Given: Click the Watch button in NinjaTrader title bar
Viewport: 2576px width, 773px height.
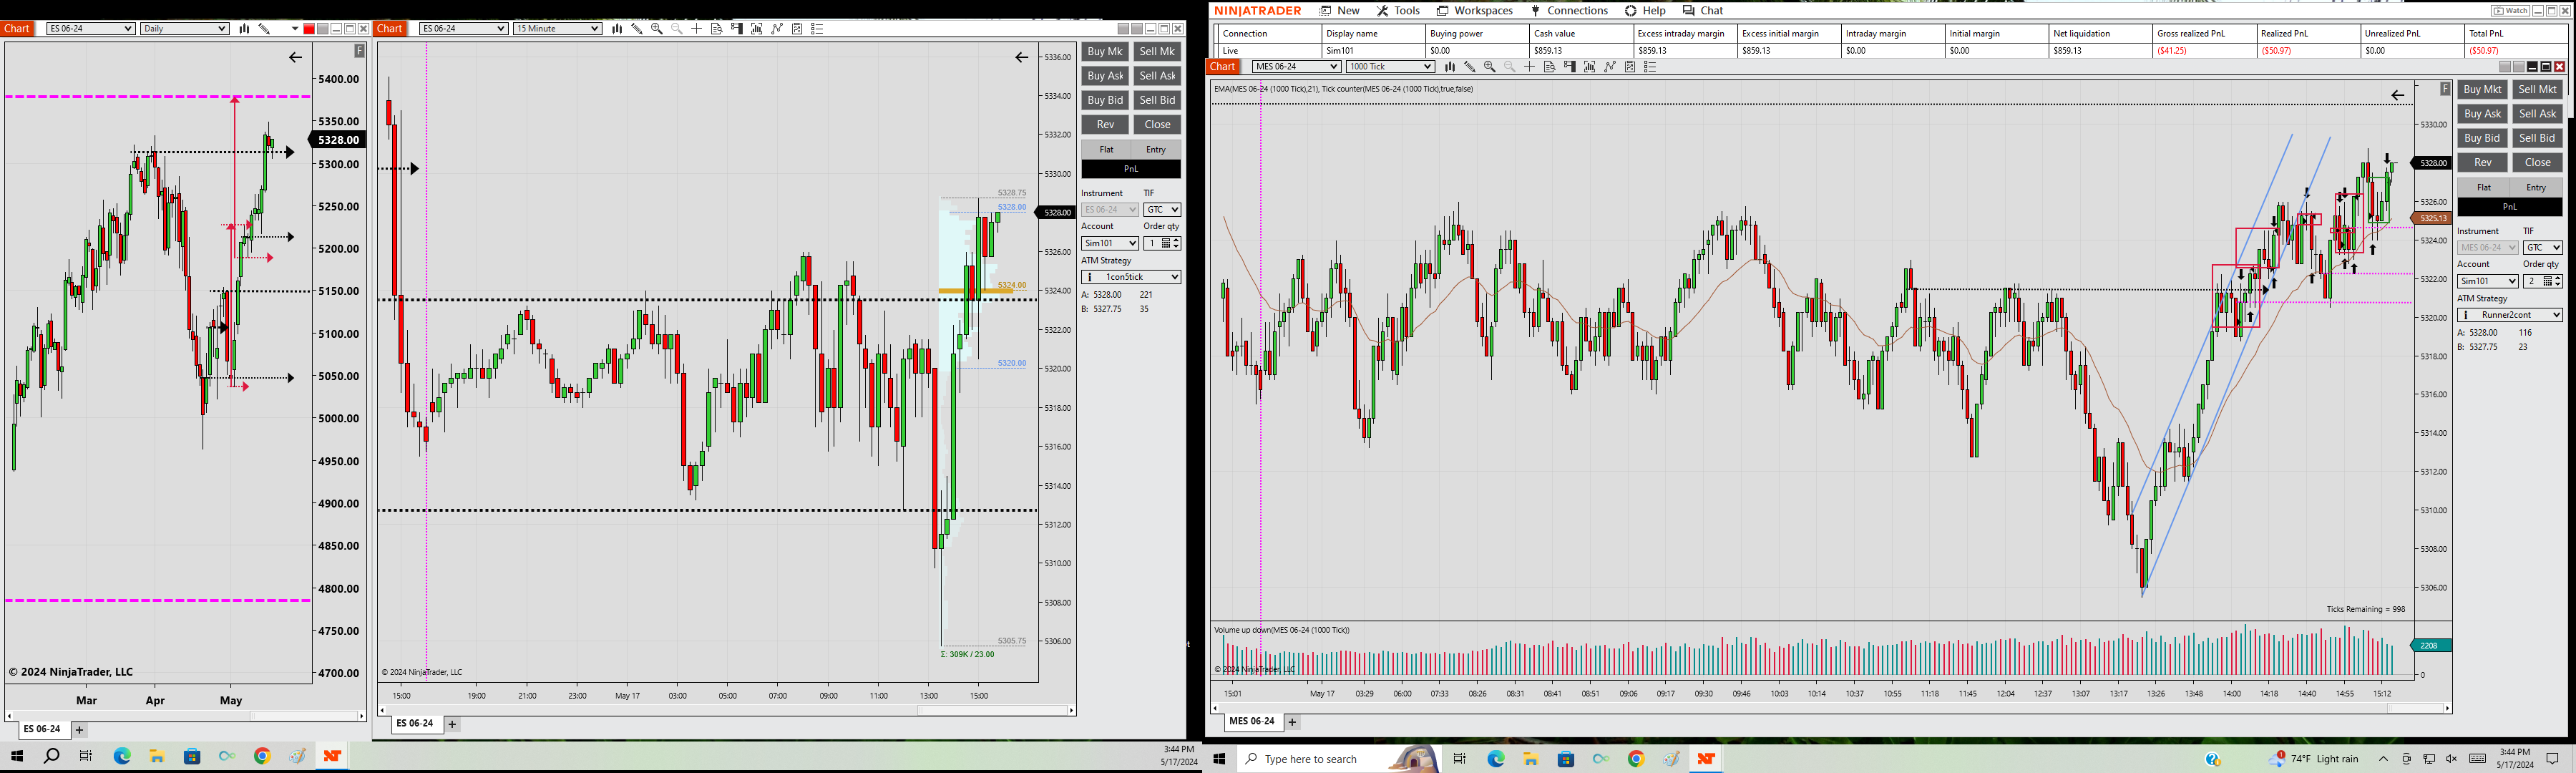Looking at the screenshot, I should click(x=2510, y=11).
